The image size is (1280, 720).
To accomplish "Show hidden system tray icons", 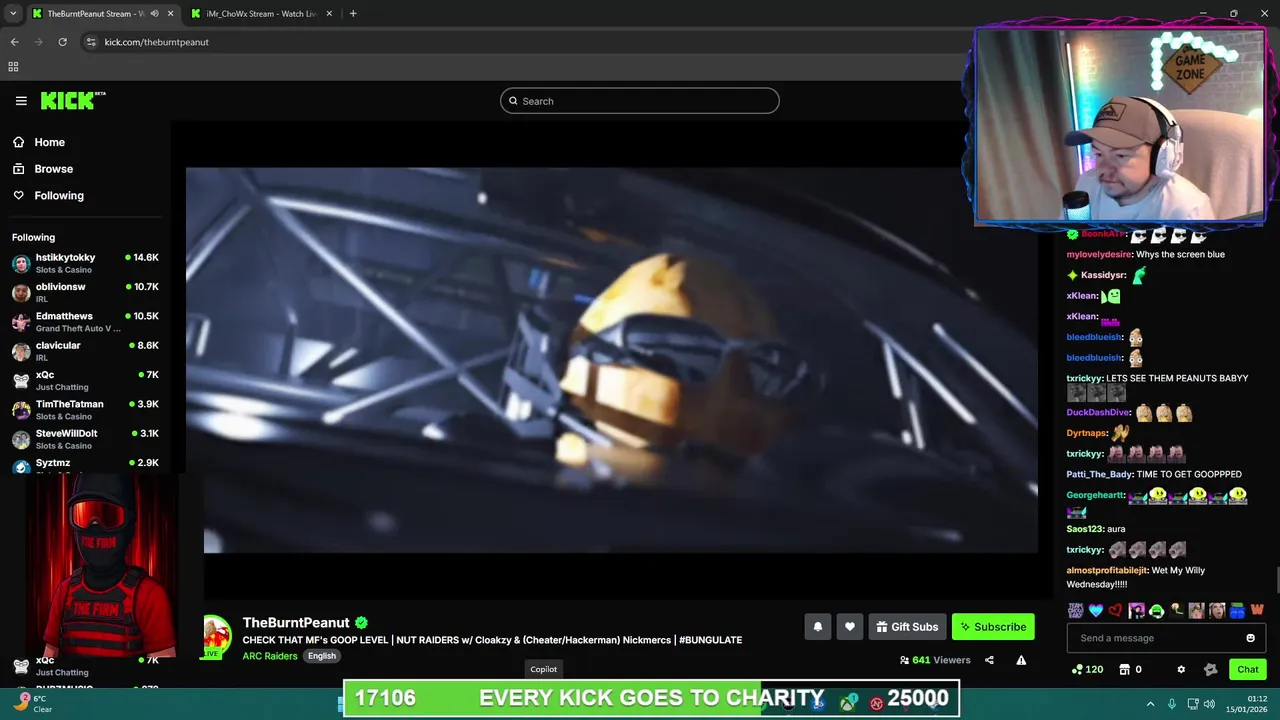I will [x=1150, y=704].
